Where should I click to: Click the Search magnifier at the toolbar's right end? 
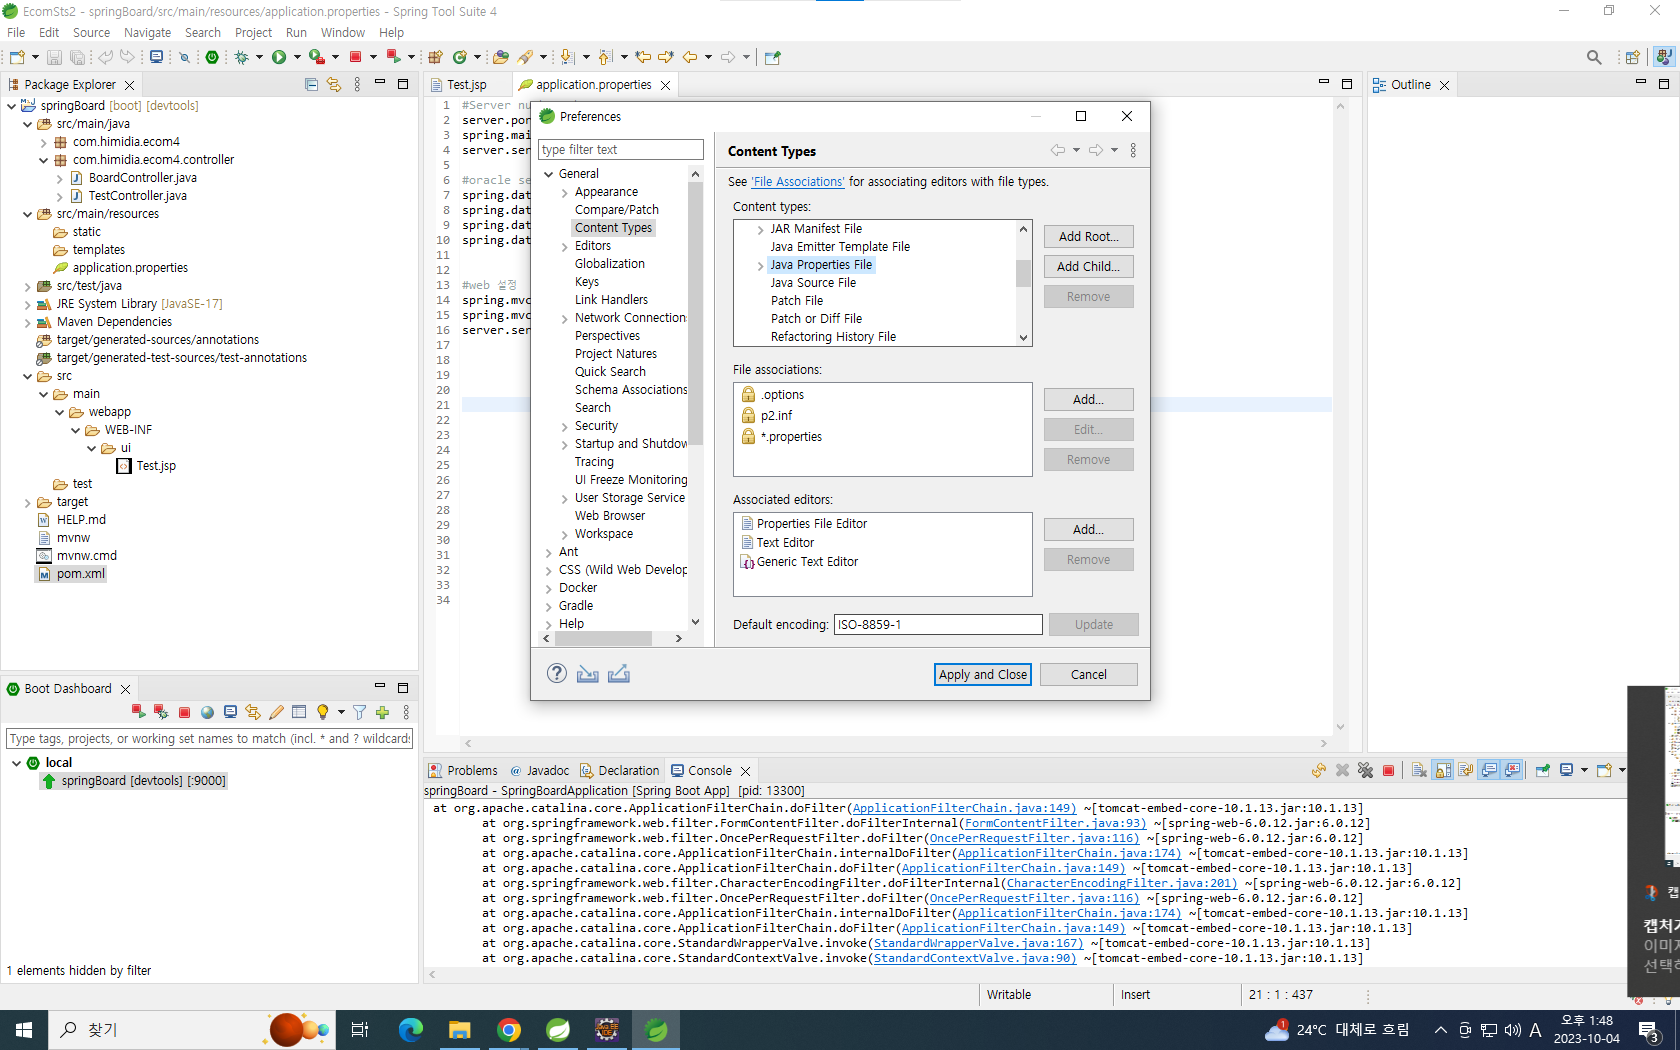(x=1594, y=58)
